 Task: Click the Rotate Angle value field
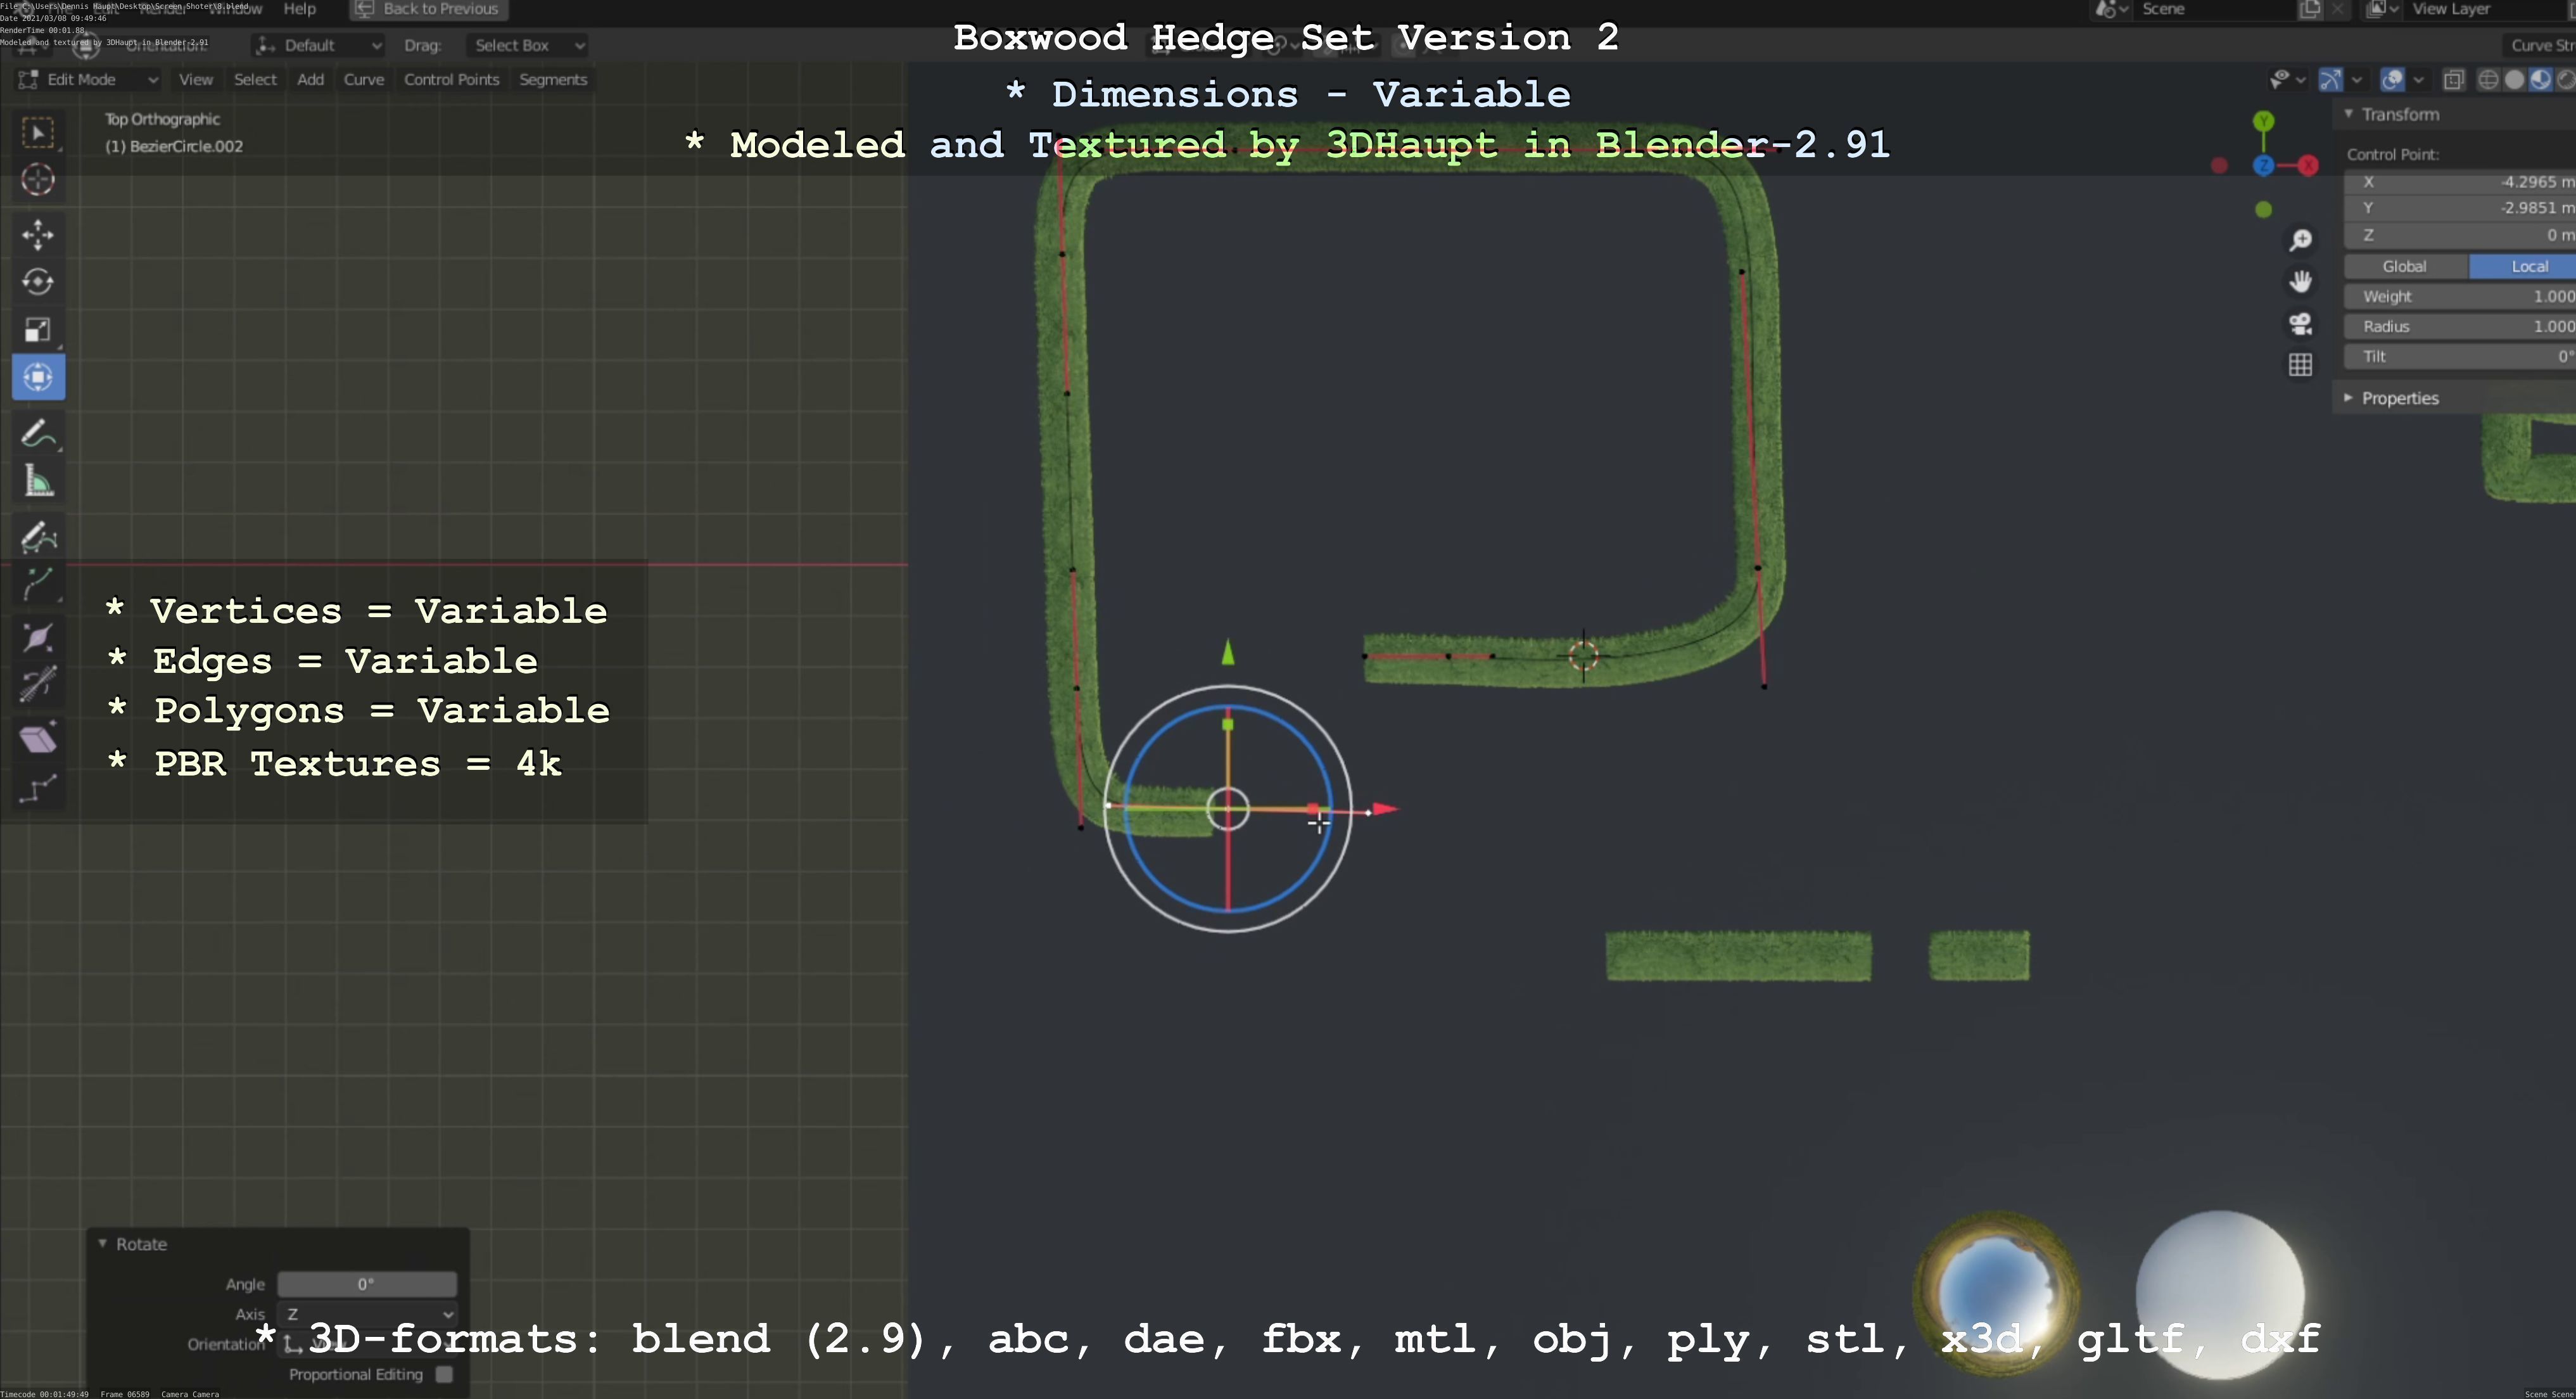pyautogui.click(x=366, y=1284)
